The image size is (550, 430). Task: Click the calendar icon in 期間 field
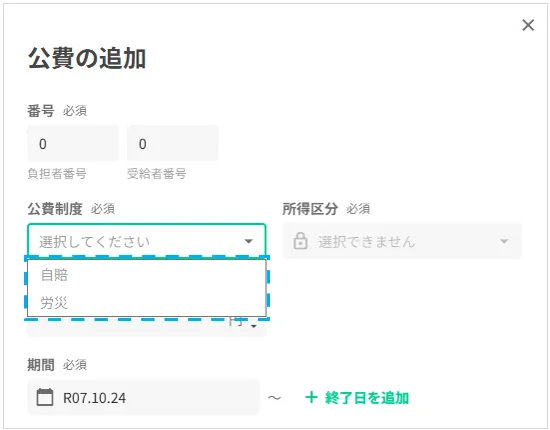(x=45, y=397)
